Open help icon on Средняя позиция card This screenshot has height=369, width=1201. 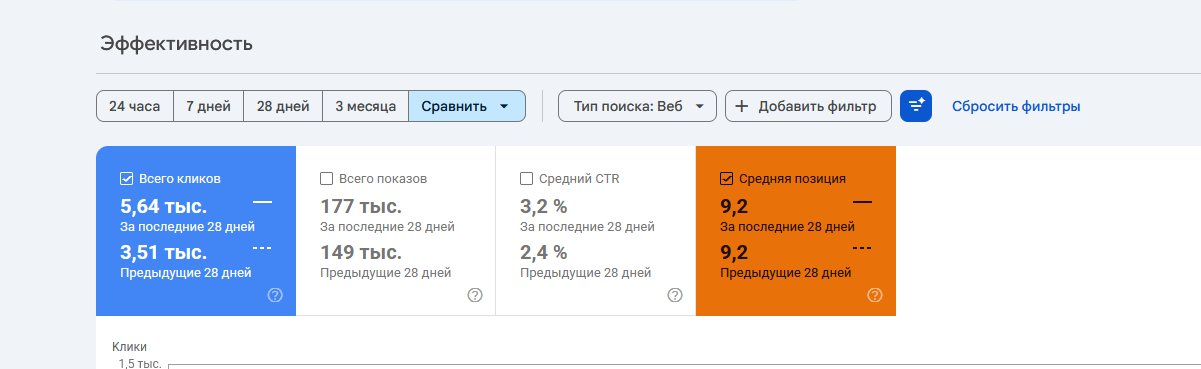tap(875, 295)
